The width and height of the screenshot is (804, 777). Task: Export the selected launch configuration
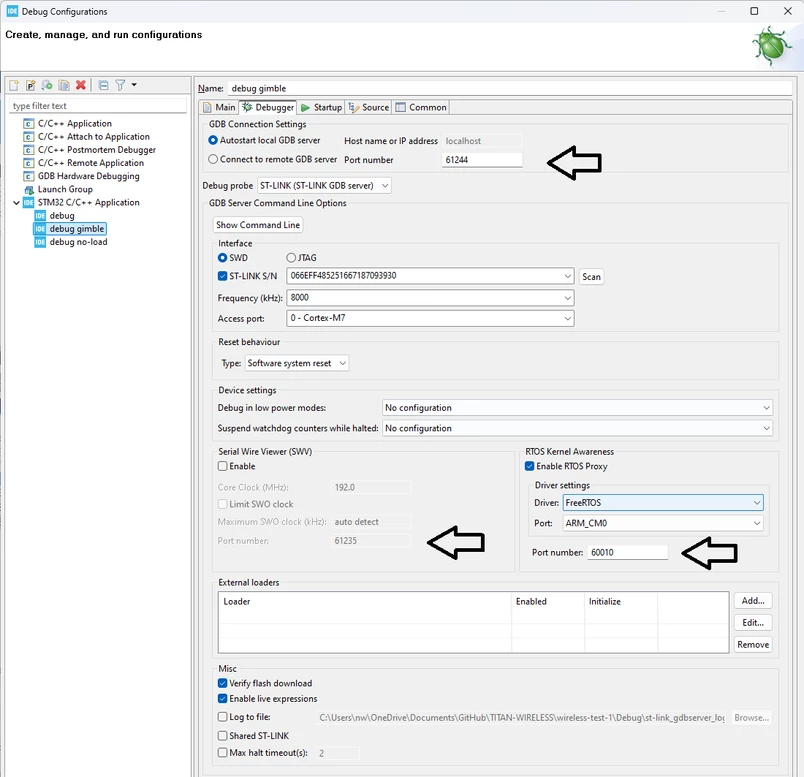coord(47,85)
